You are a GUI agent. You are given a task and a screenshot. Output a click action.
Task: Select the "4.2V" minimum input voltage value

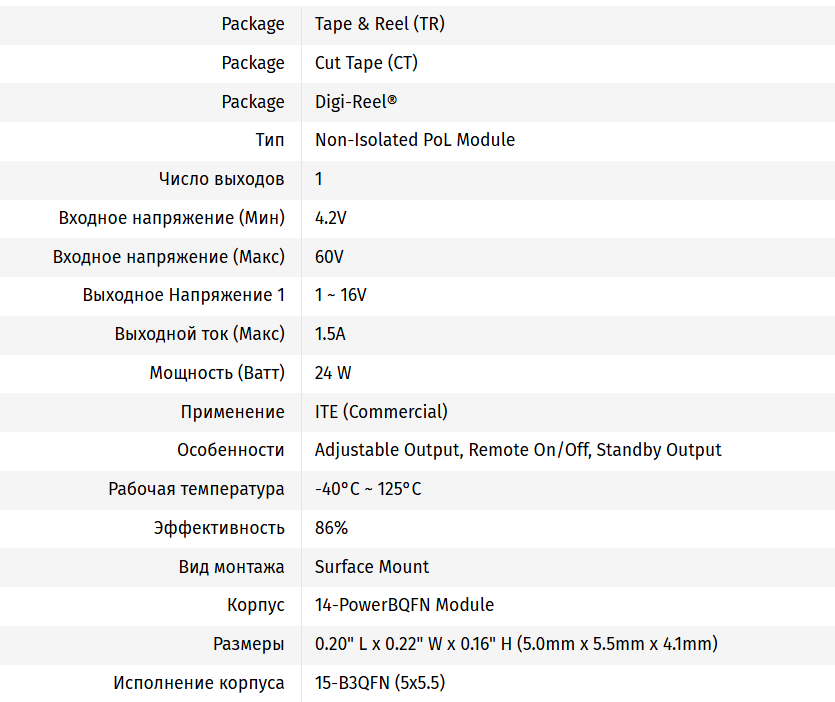pos(330,218)
